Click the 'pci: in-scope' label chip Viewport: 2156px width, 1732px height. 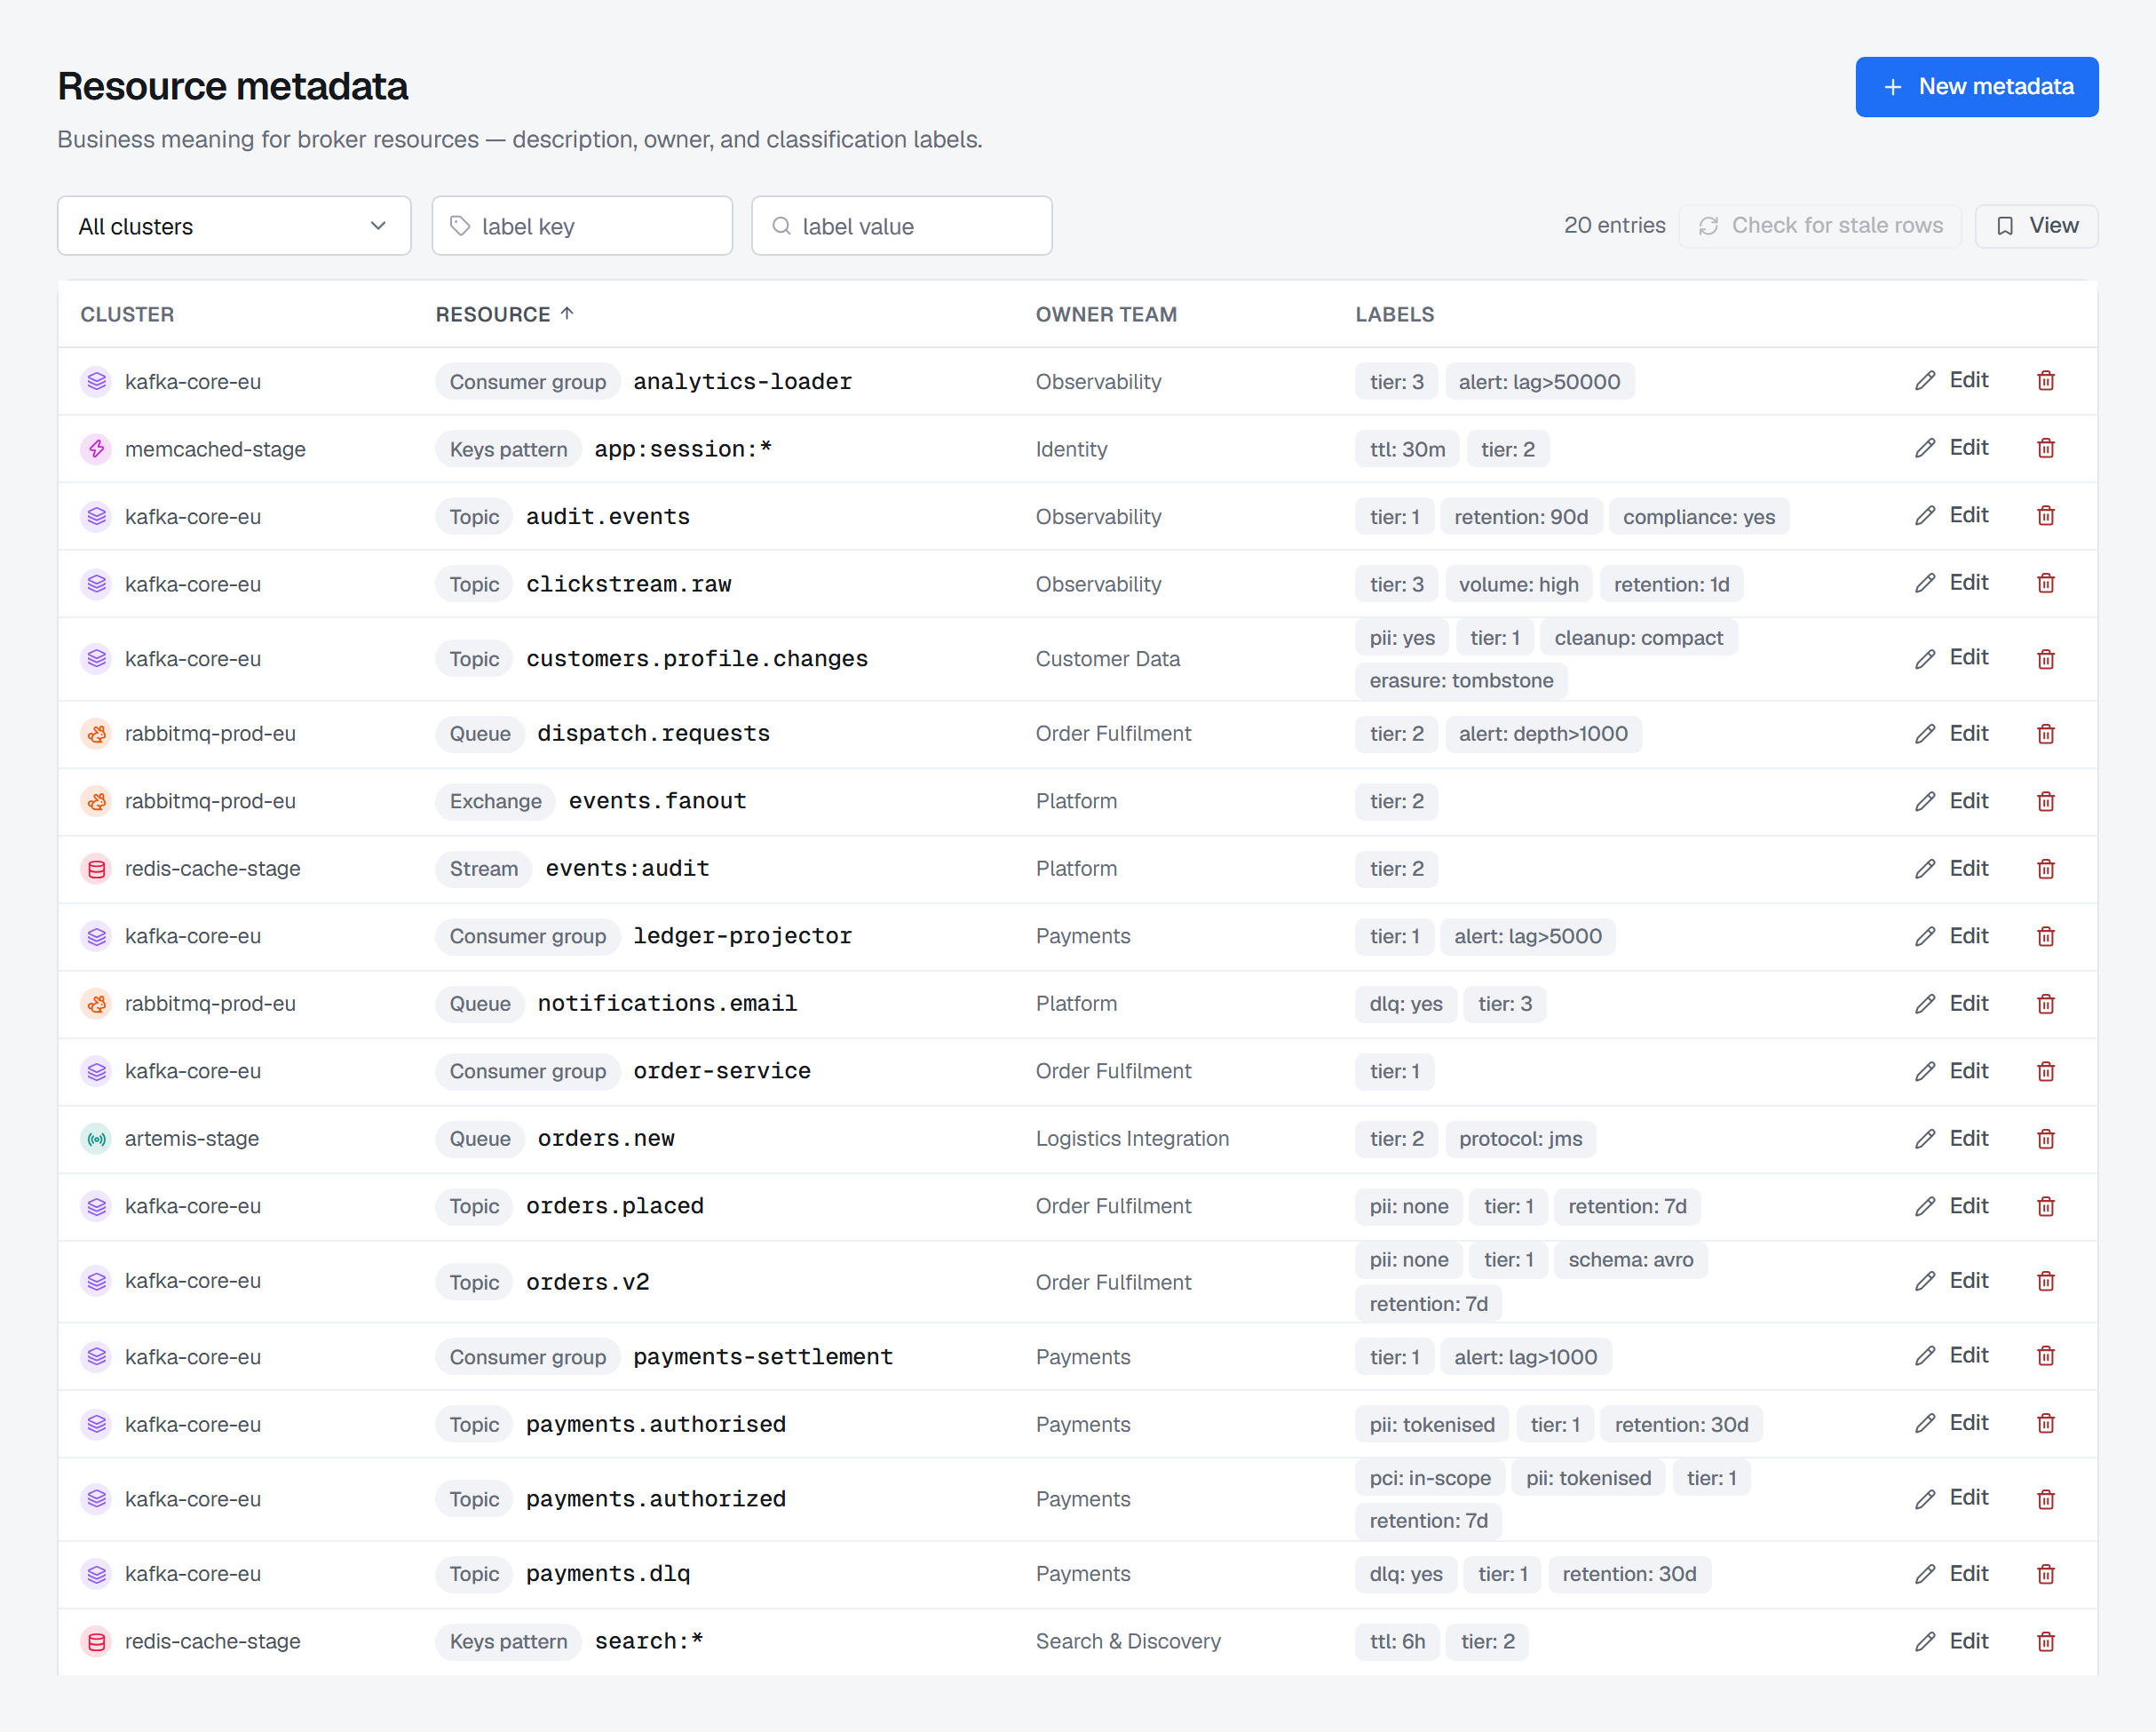tap(1429, 1478)
